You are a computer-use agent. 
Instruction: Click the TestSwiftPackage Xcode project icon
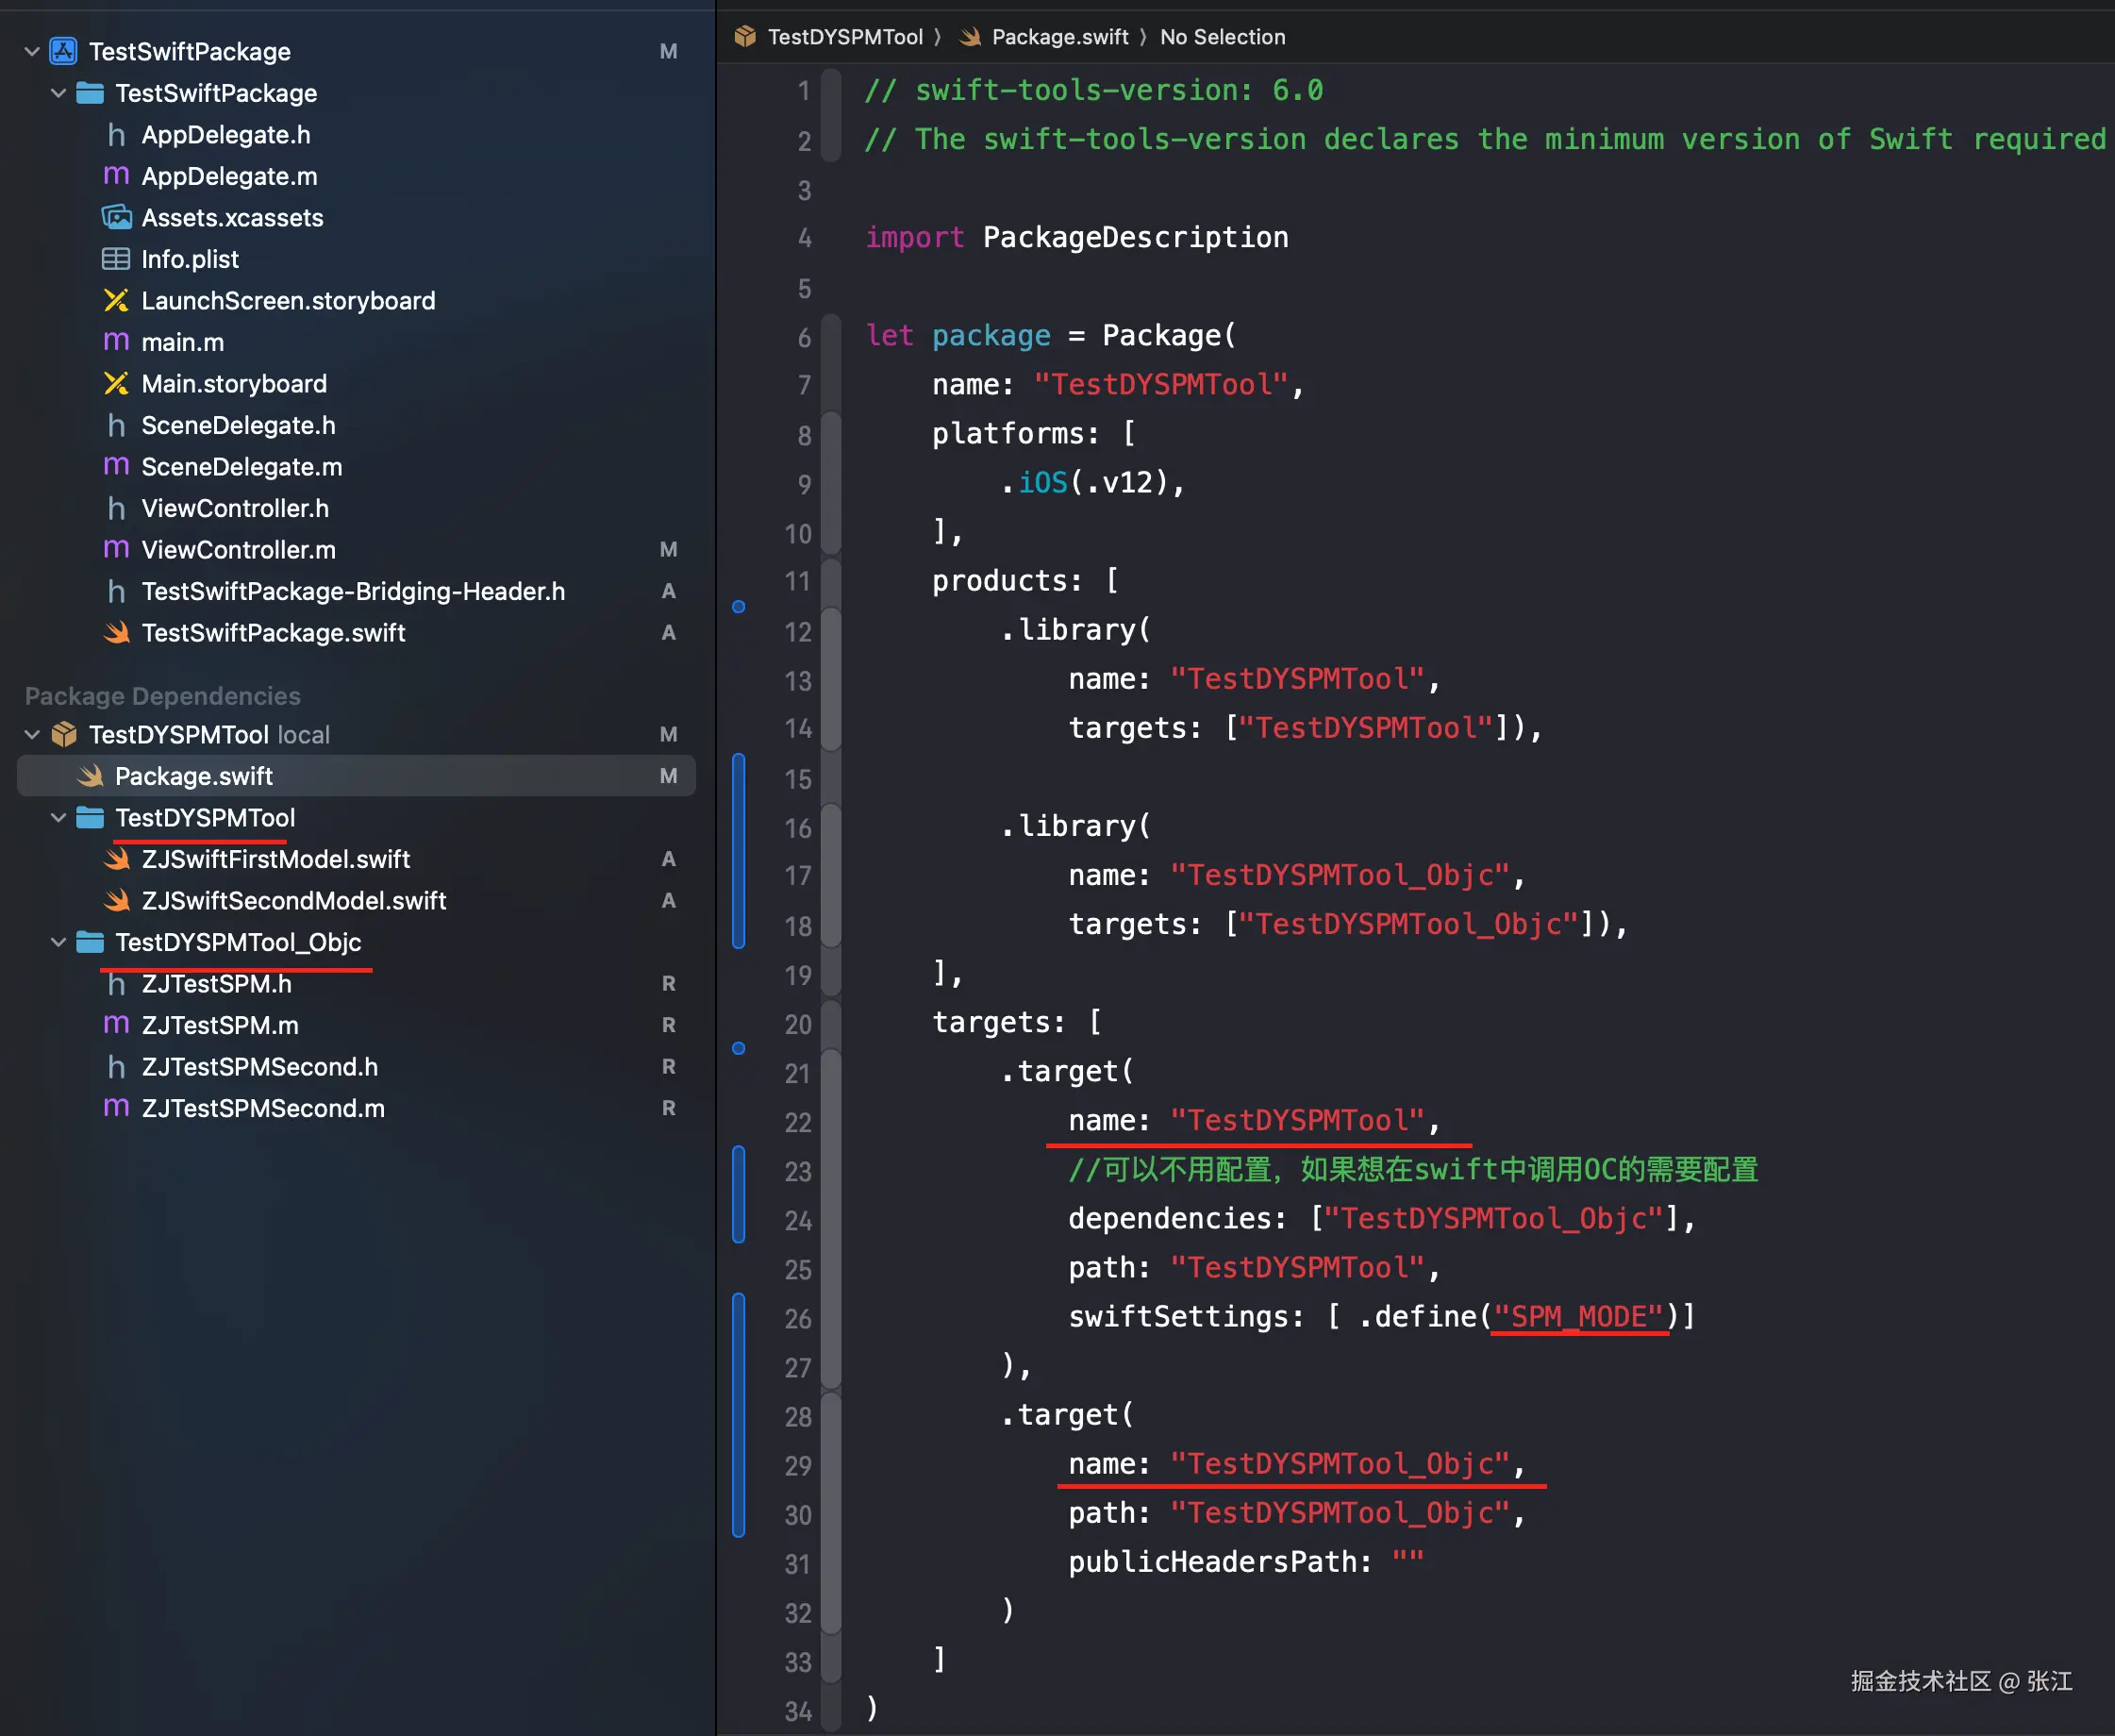point(63,51)
